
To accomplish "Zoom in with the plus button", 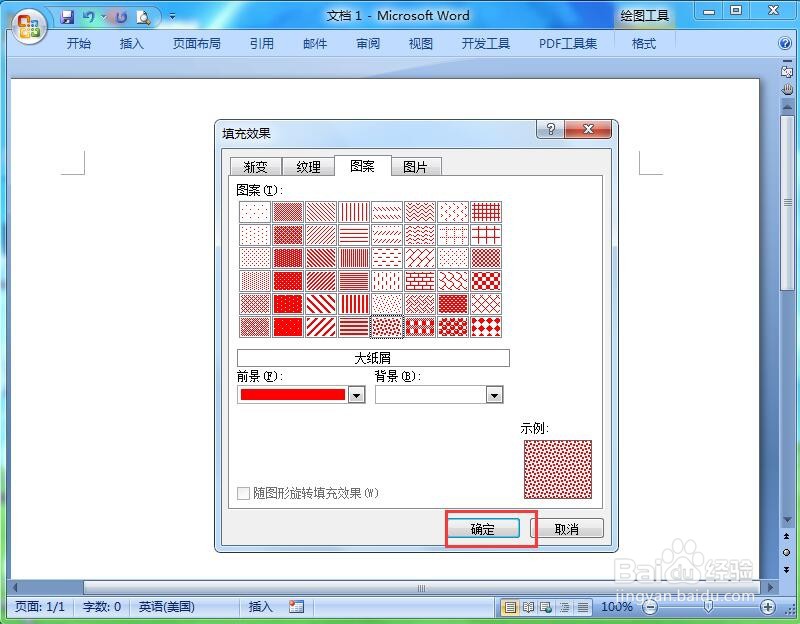I will 768,607.
